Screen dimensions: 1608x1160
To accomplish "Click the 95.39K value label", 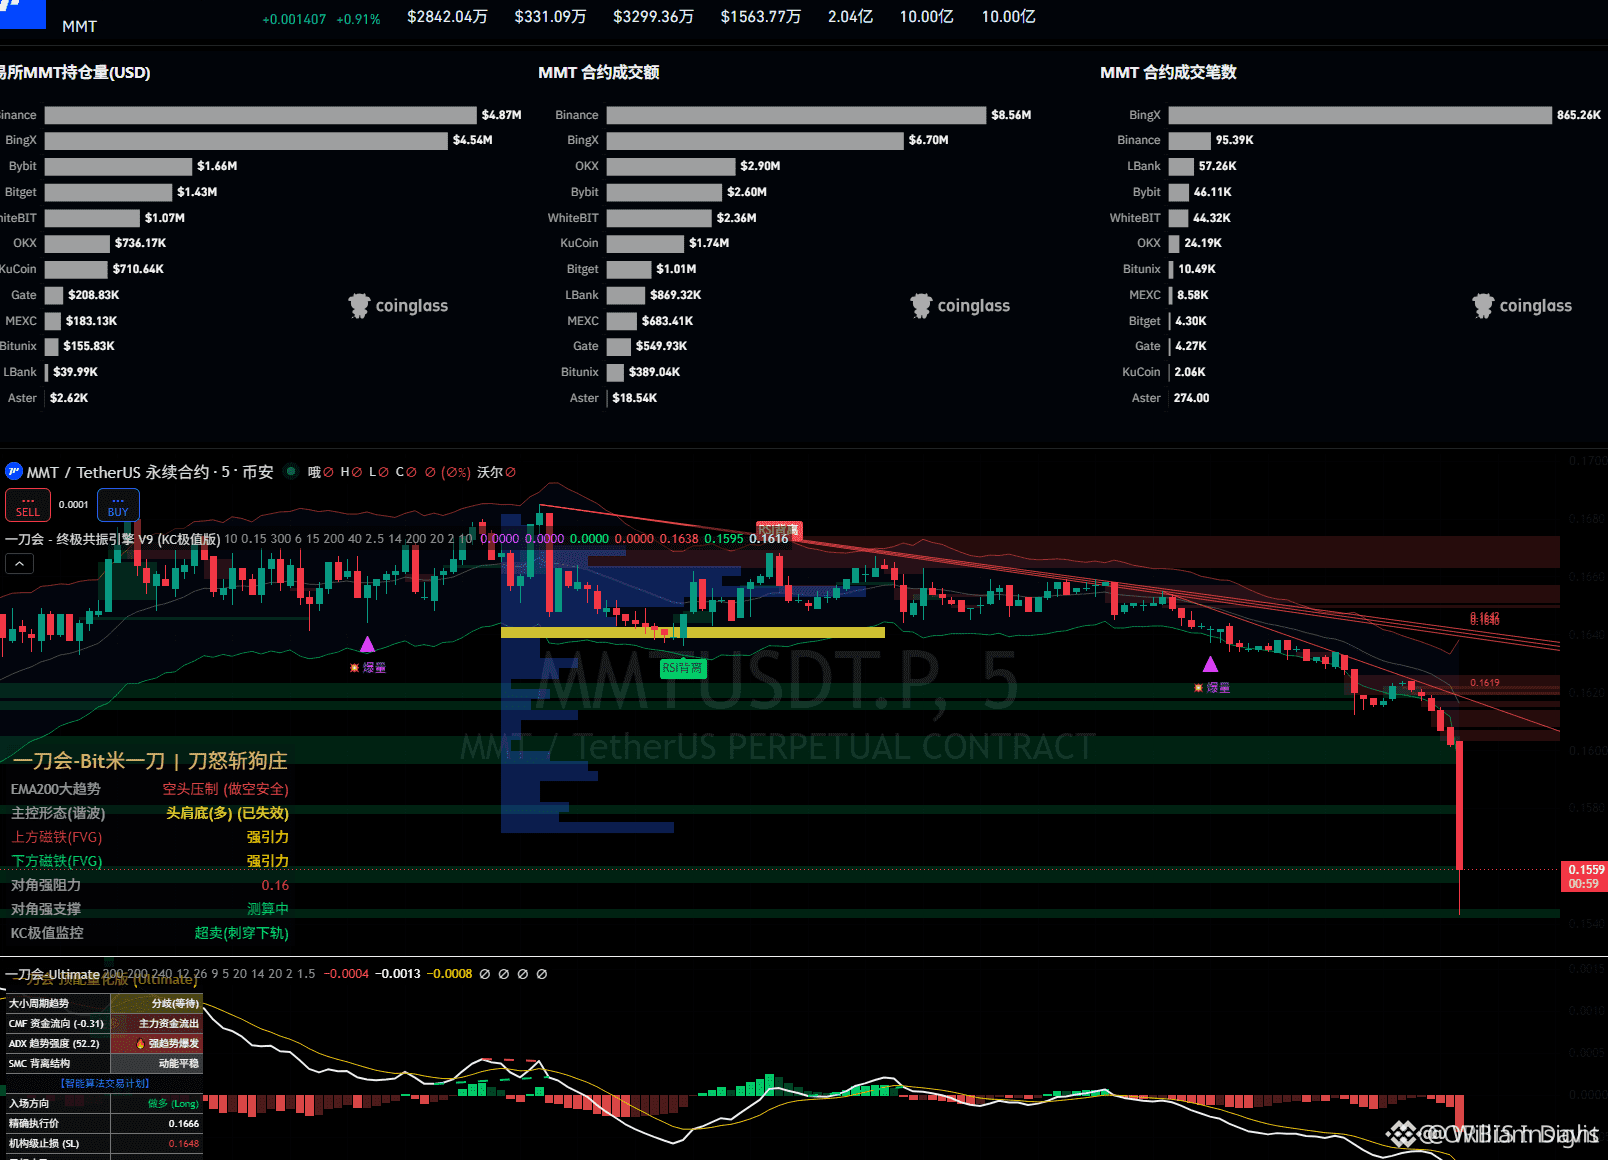I will [1235, 140].
